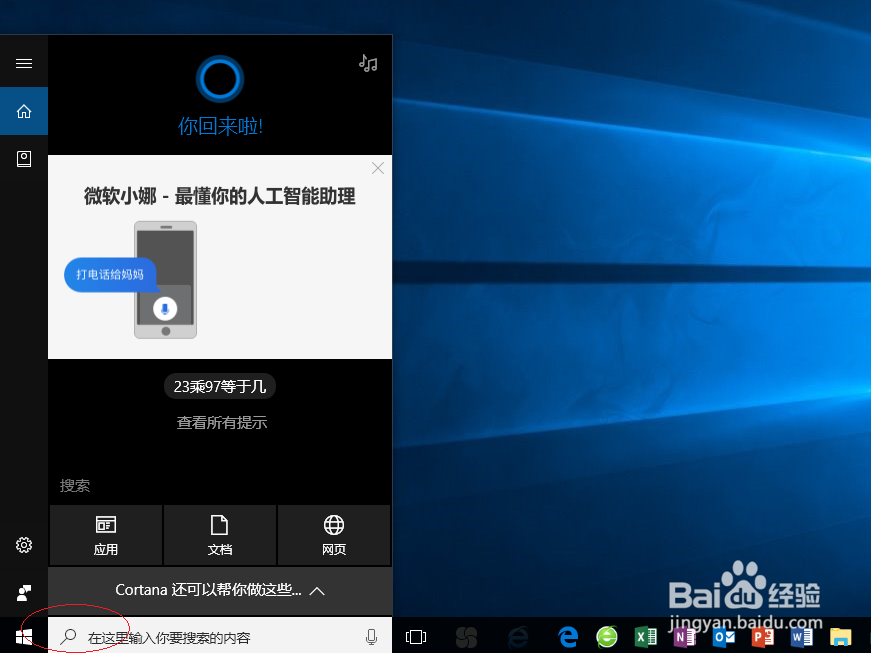Switch to the 文档 filter tab
This screenshot has width=871, height=653.
pyautogui.click(x=219, y=536)
